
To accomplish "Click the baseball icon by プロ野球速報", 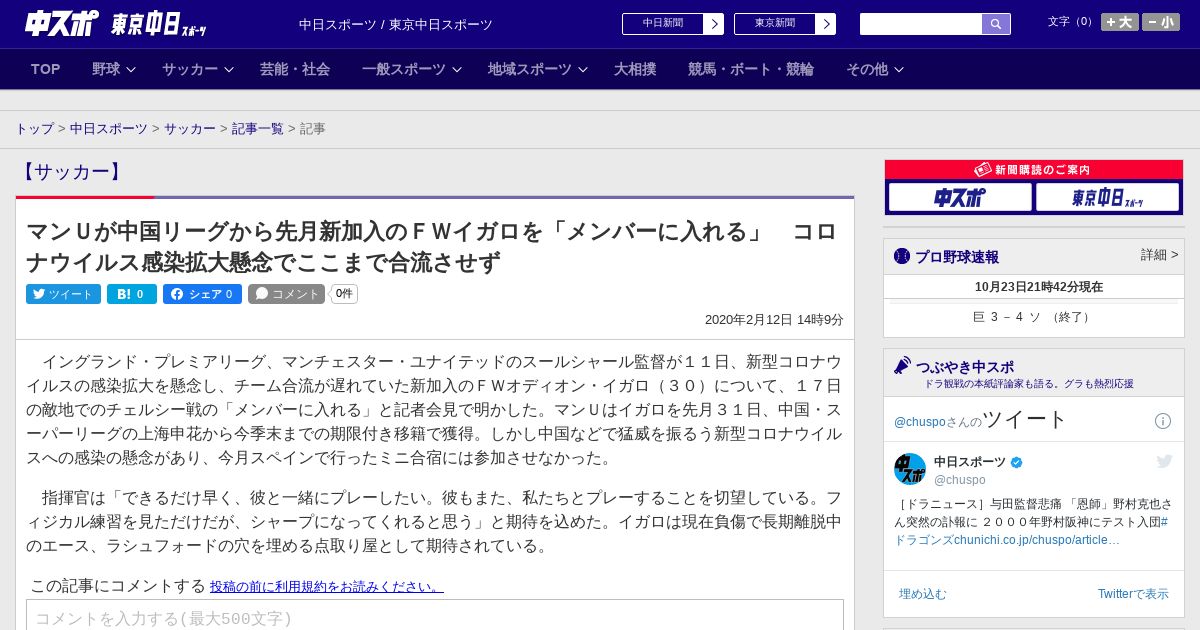I will click(902, 256).
